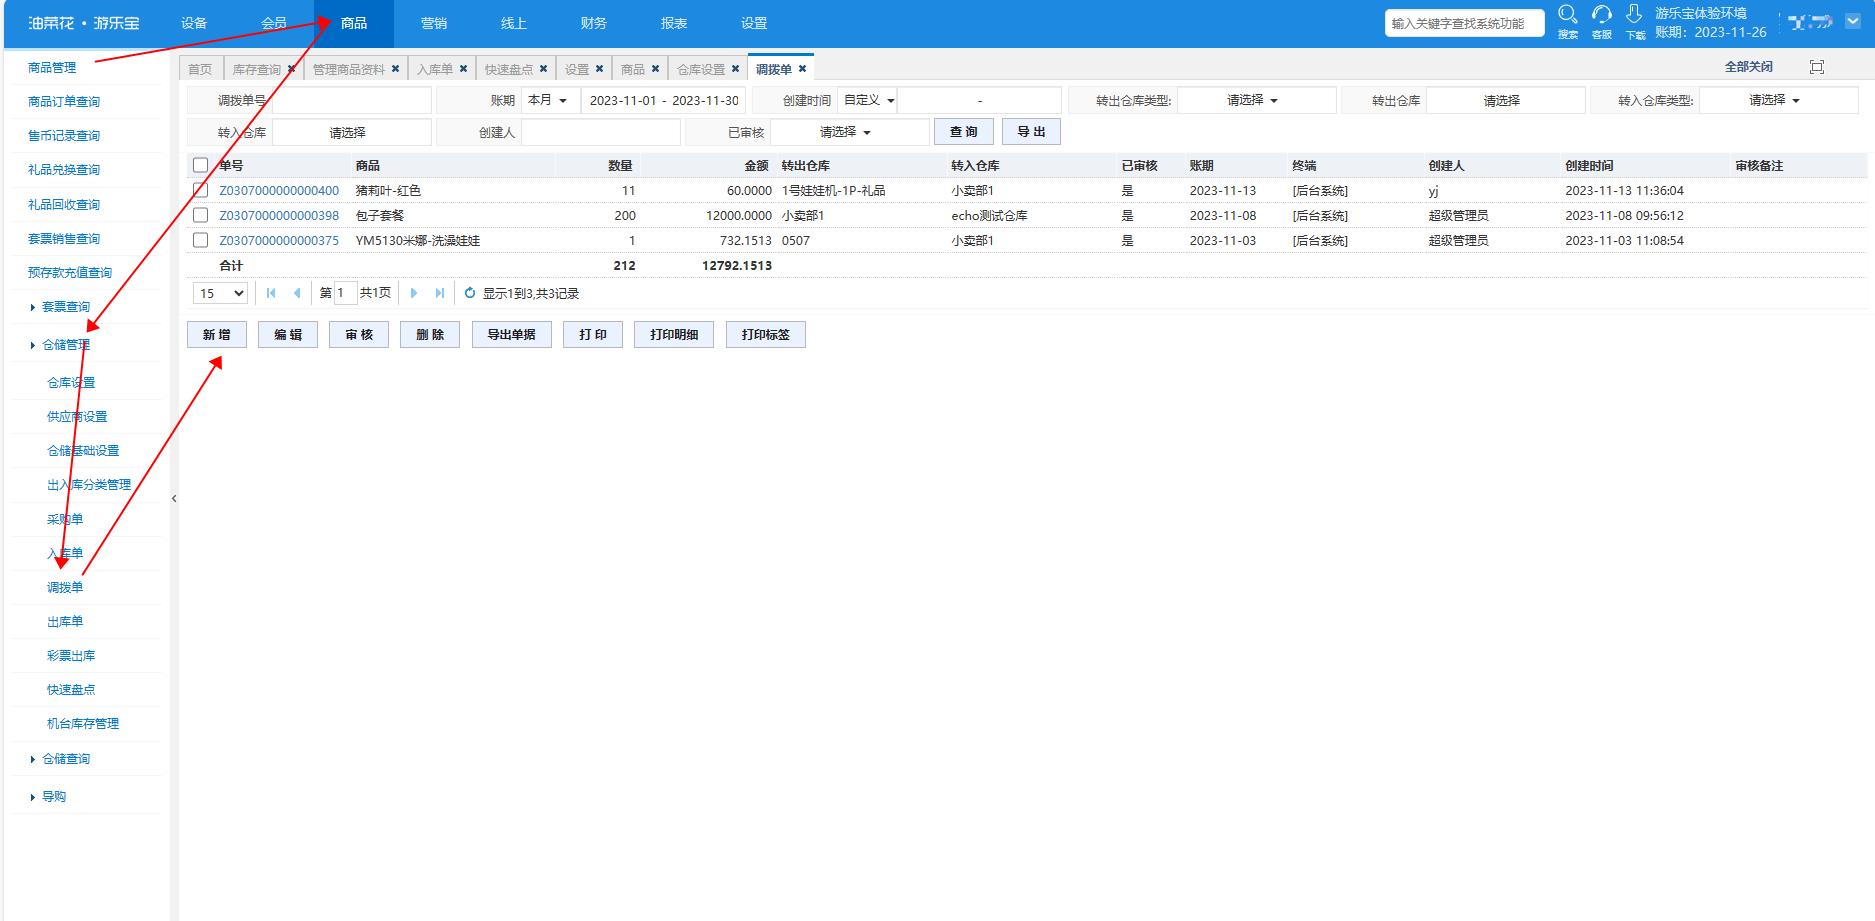The height and width of the screenshot is (921, 1875).
Task: Click the fullscreen toggle icon beside 全部关闭
Action: [x=1817, y=67]
